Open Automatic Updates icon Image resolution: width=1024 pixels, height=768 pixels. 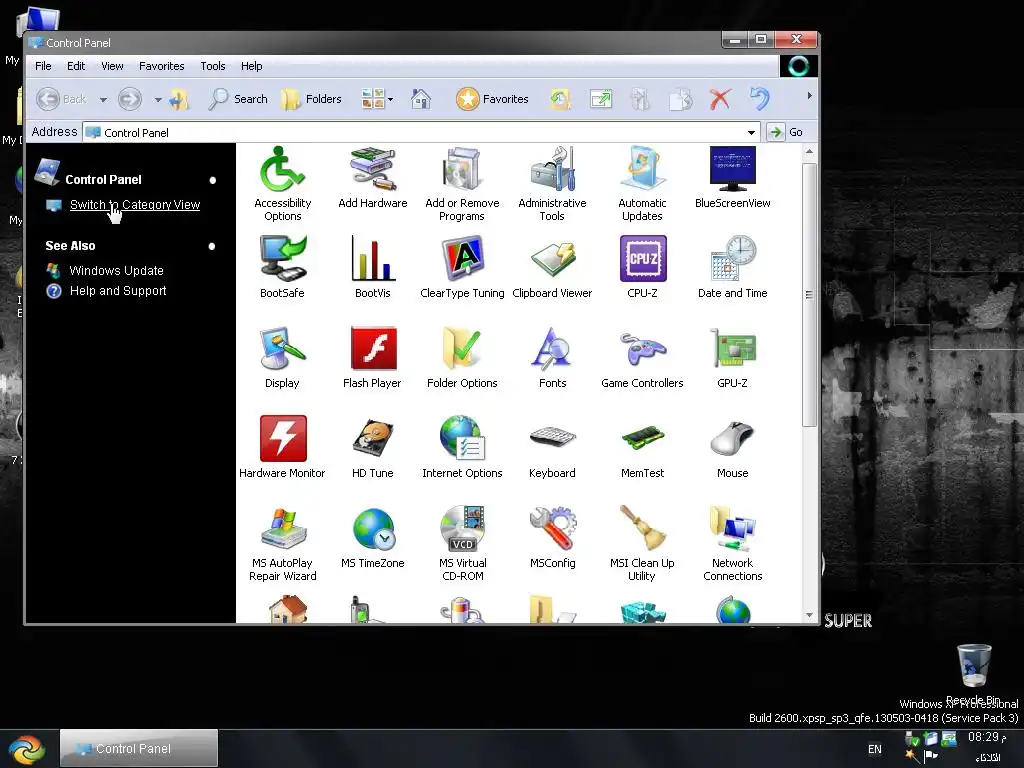(x=642, y=184)
